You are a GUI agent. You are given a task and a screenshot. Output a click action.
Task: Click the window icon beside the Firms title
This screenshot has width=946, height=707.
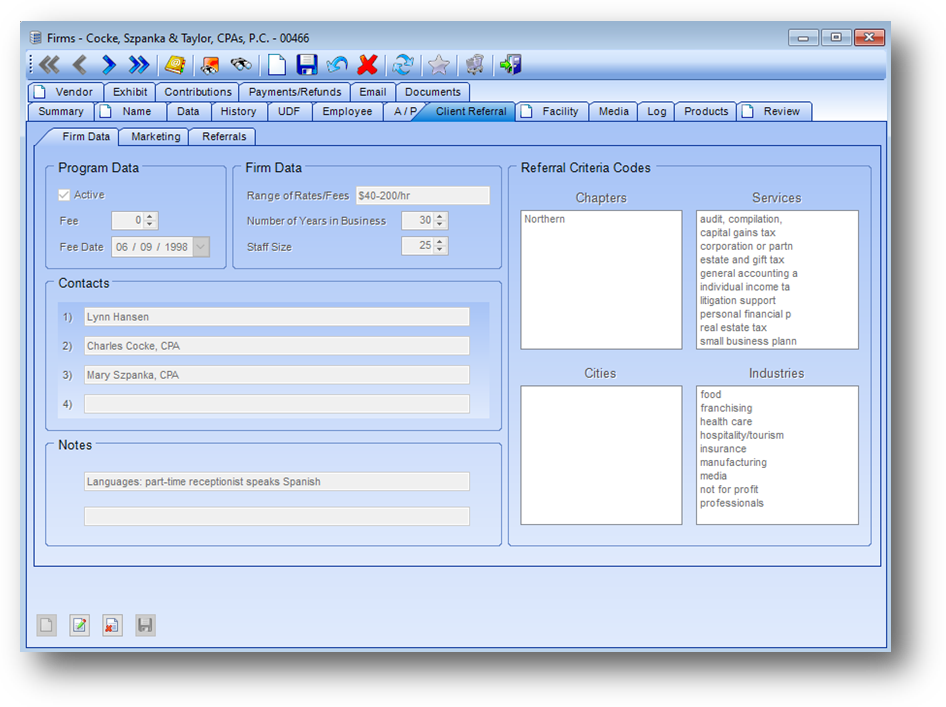click(x=36, y=38)
